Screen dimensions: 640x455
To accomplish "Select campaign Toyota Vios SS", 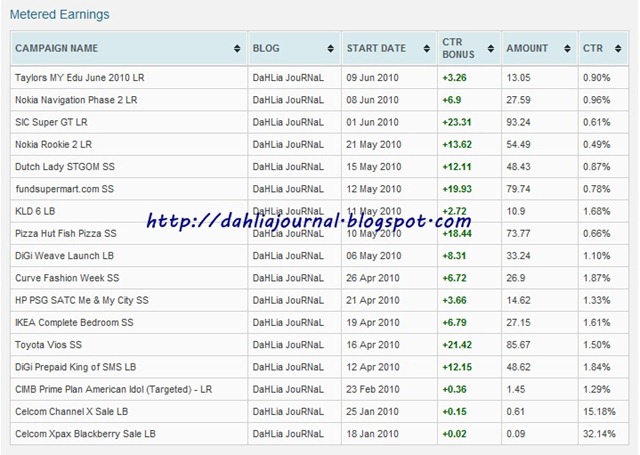I will pos(49,345).
